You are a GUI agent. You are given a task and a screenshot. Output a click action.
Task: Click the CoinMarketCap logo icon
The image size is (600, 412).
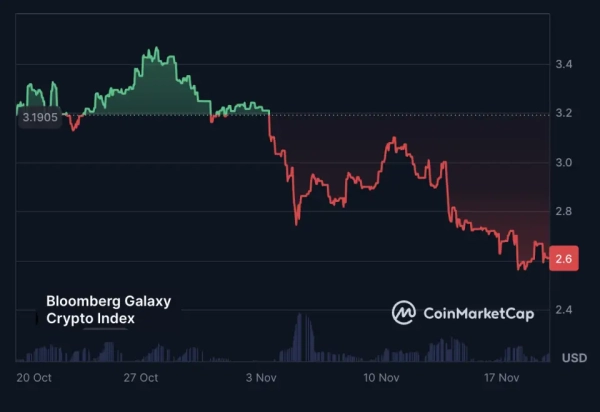(x=404, y=313)
